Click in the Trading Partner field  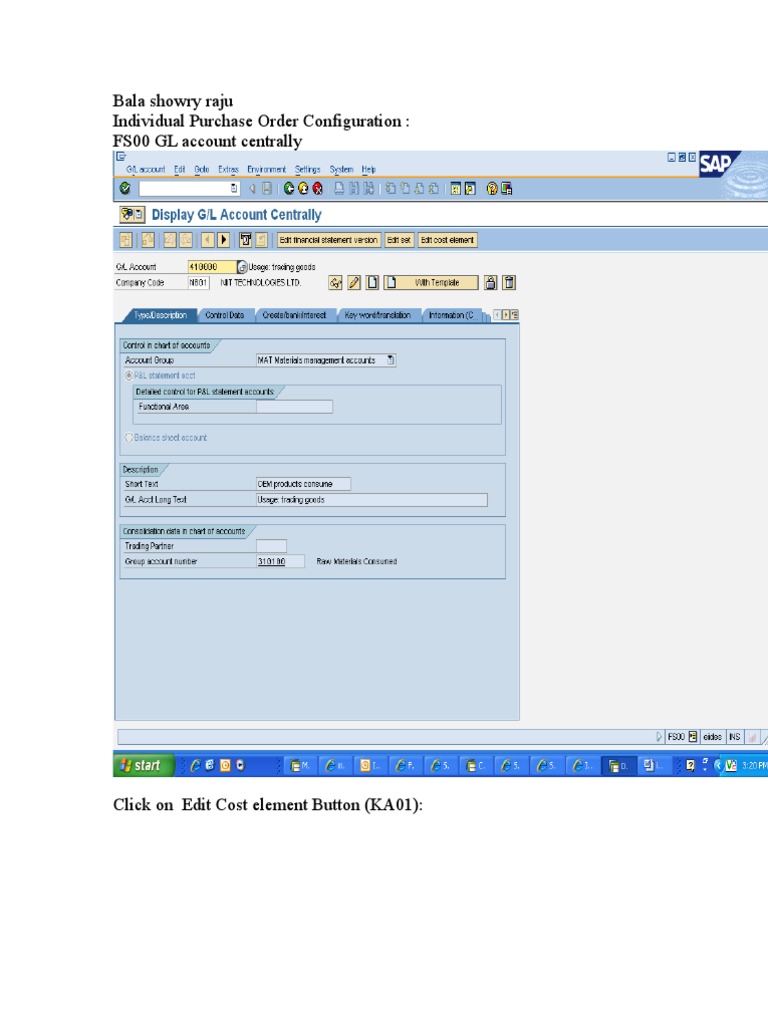coord(271,546)
